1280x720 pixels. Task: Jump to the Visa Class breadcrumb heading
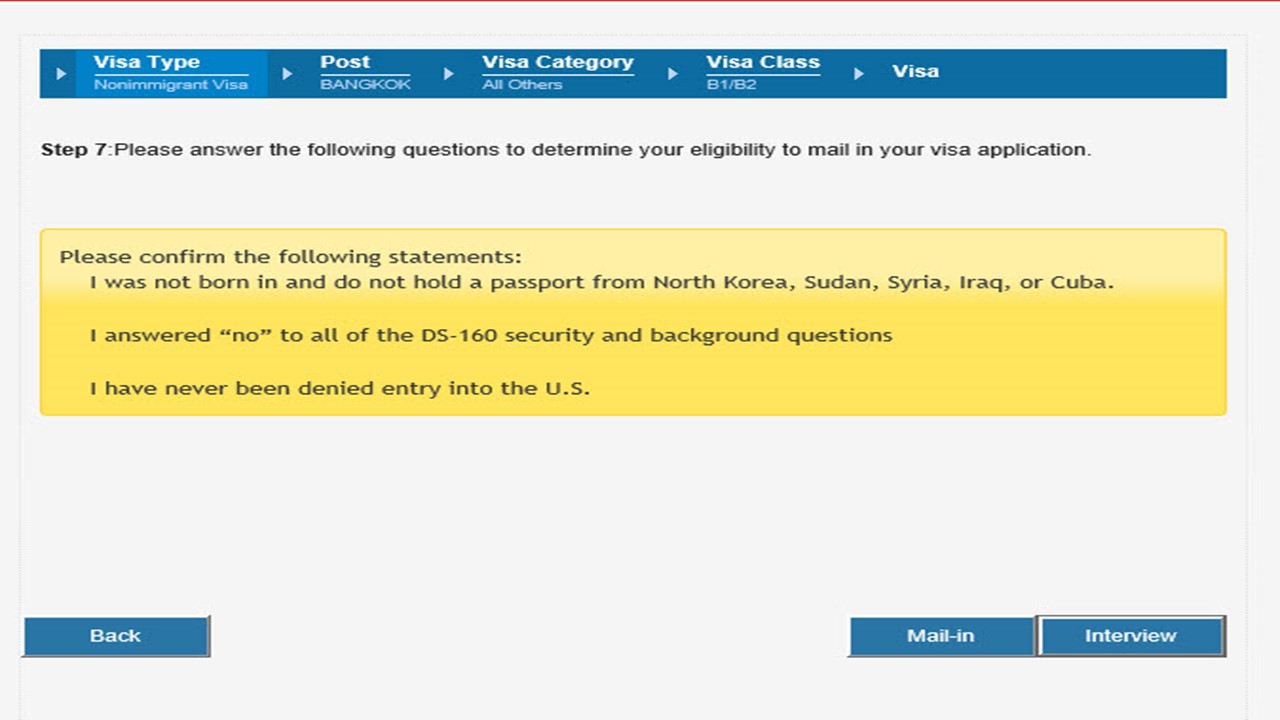(763, 62)
